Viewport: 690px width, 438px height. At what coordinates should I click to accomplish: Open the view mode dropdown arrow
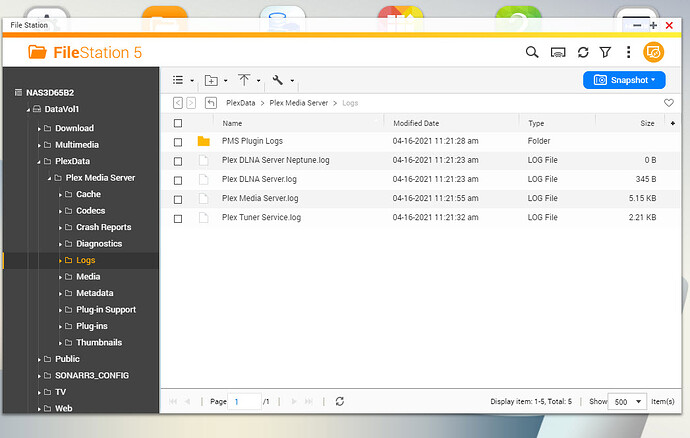click(x=192, y=81)
